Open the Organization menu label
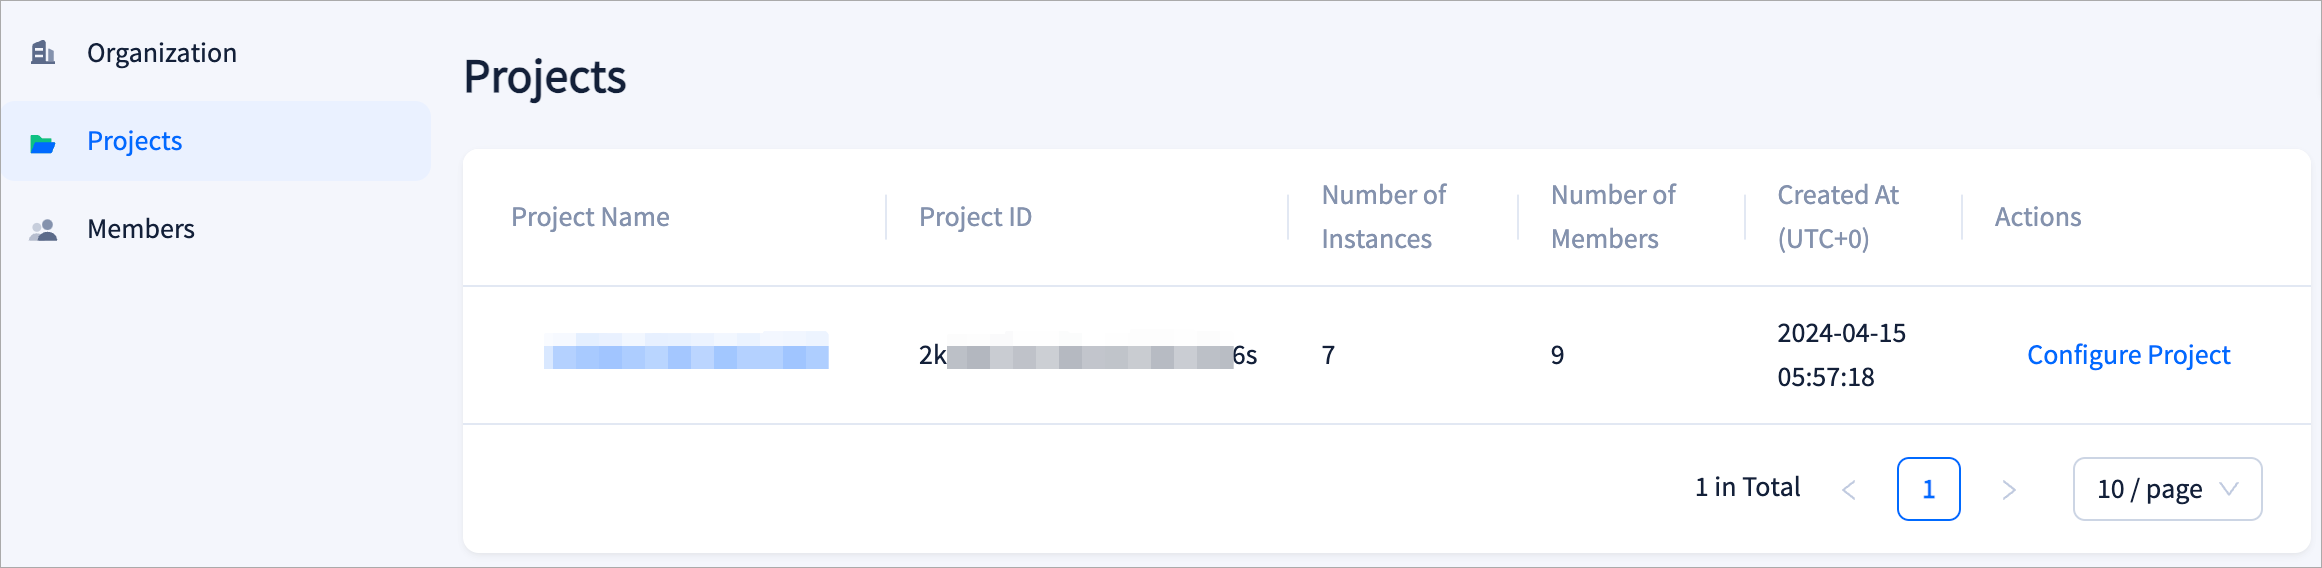Viewport: 2322px width, 568px height. click(162, 53)
